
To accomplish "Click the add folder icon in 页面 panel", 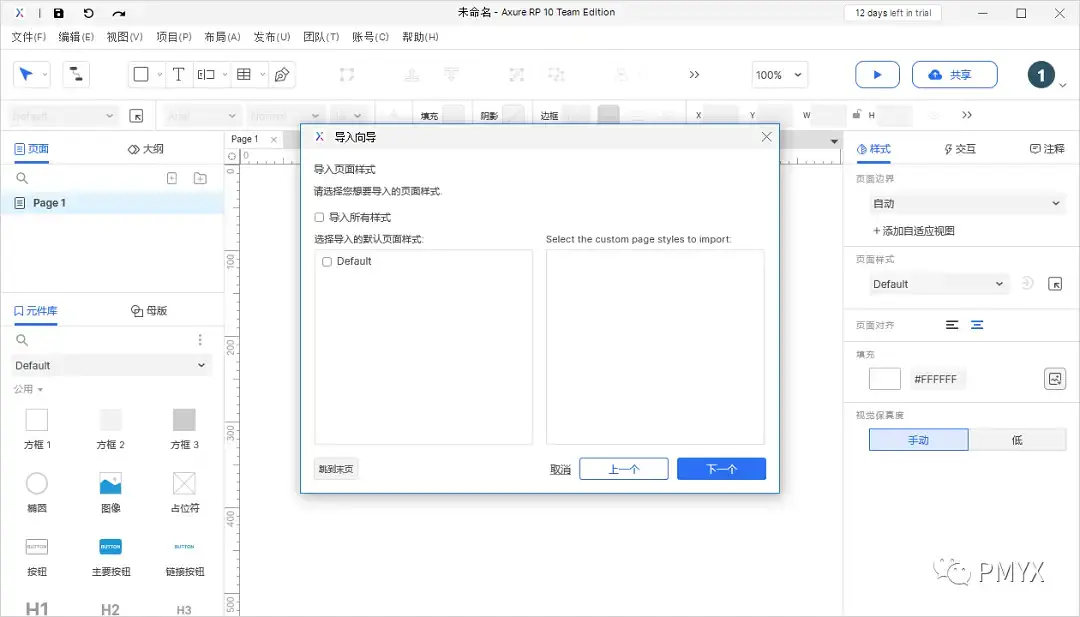I will pyautogui.click(x=199, y=176).
